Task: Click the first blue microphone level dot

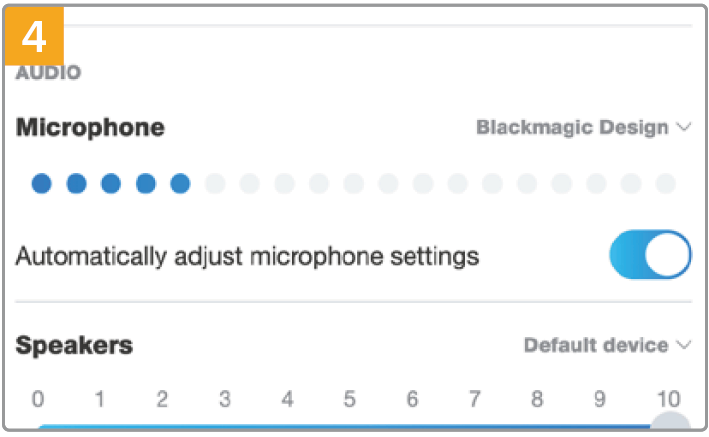Action: pos(41,184)
